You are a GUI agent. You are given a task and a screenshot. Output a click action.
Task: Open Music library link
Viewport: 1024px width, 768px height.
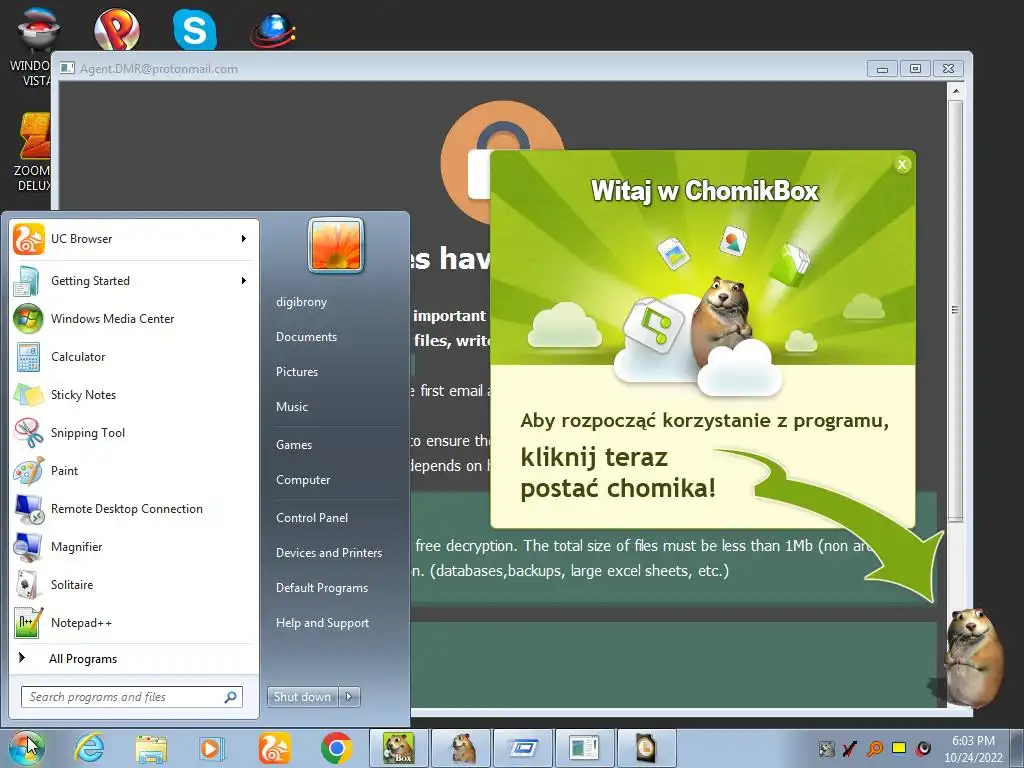point(292,407)
